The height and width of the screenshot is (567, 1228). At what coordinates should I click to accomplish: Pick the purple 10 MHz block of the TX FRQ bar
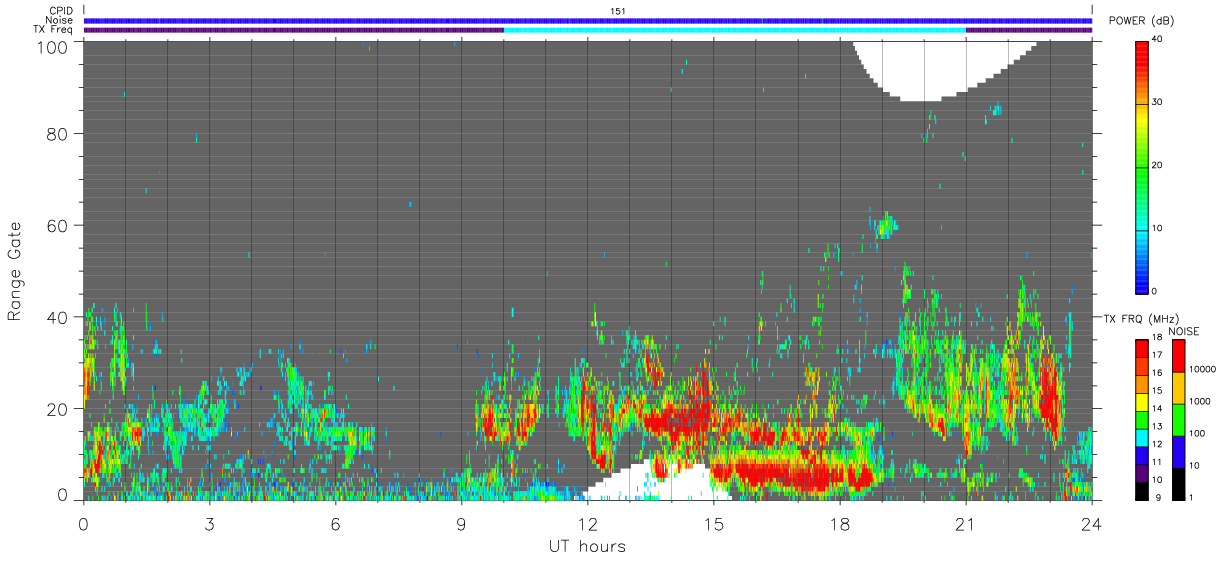1141,473
